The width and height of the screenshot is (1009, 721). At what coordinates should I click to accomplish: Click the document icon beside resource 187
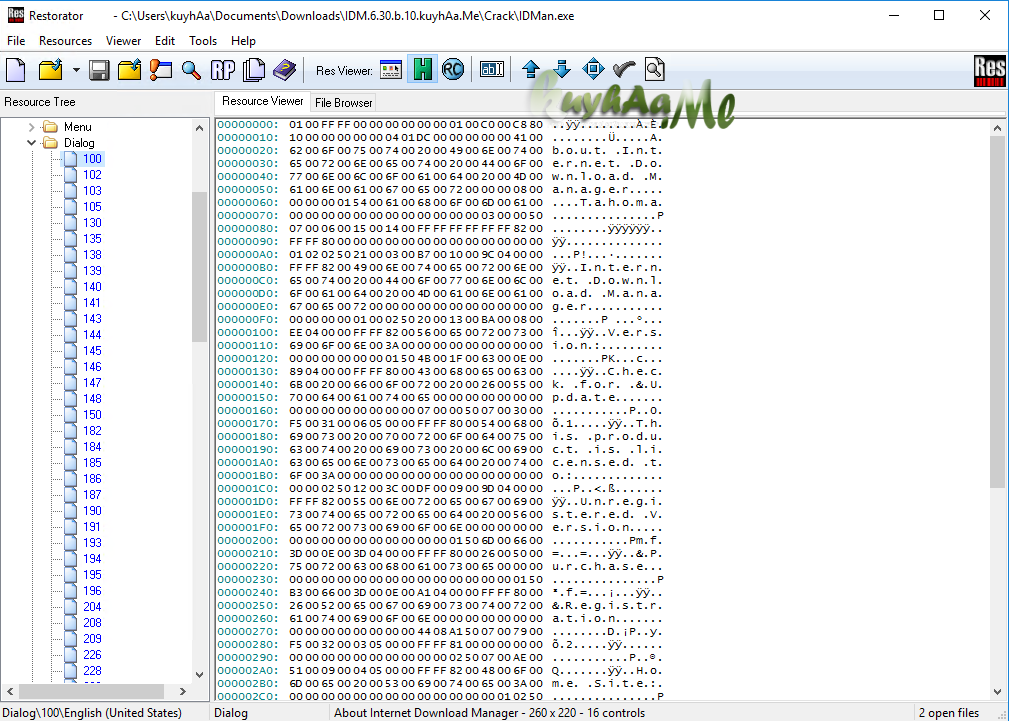coord(71,495)
